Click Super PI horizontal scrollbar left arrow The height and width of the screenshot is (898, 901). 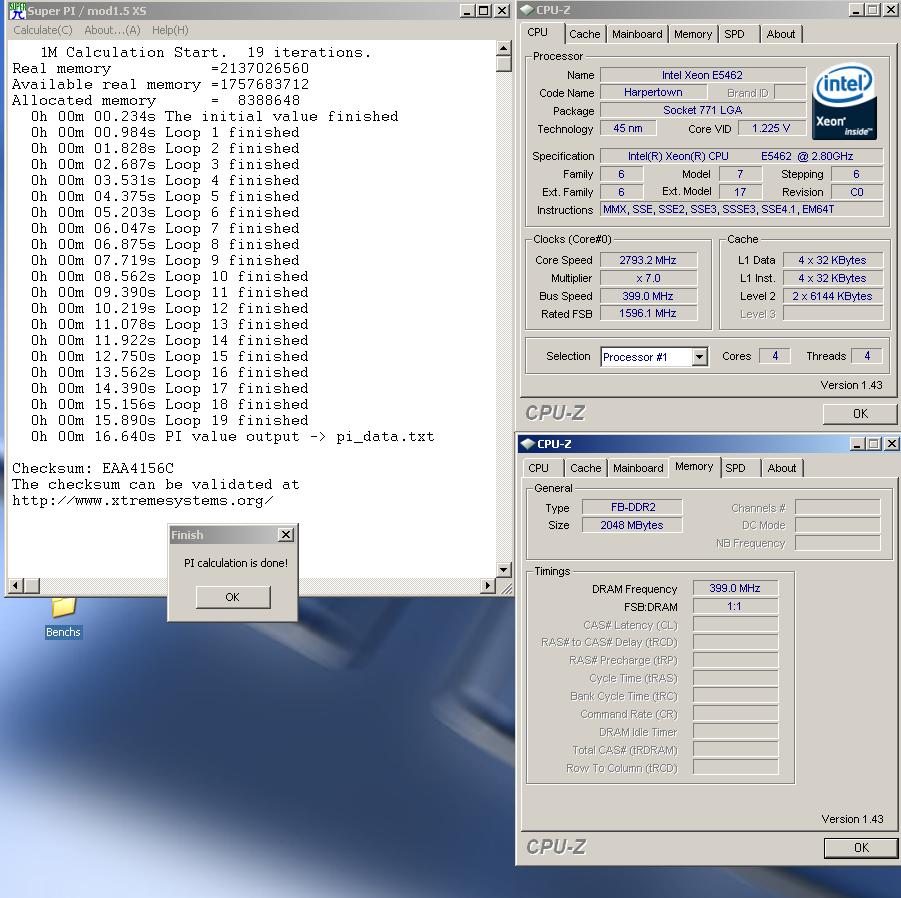click(x=16, y=585)
